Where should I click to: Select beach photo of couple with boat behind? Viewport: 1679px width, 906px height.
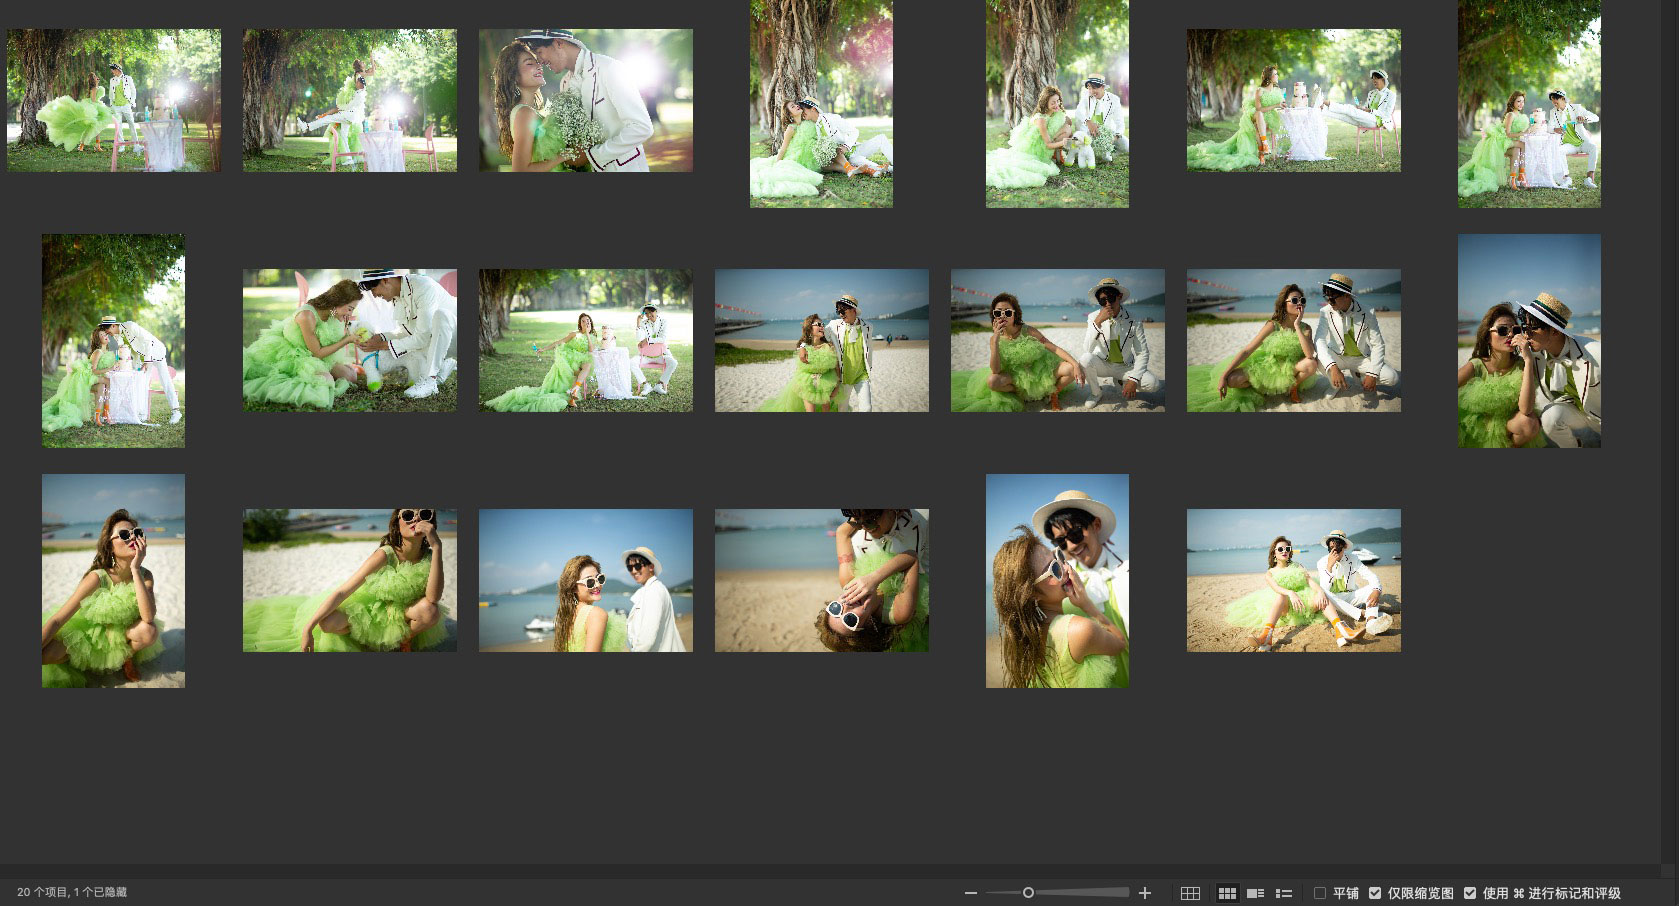(586, 580)
